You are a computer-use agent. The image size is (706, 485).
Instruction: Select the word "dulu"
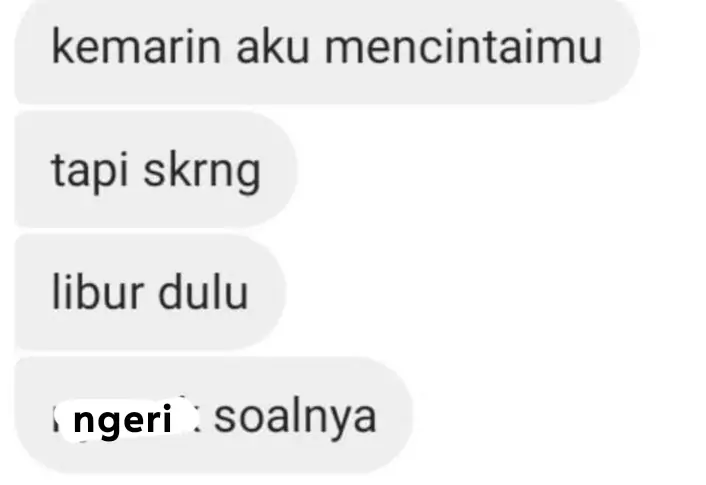pos(204,292)
